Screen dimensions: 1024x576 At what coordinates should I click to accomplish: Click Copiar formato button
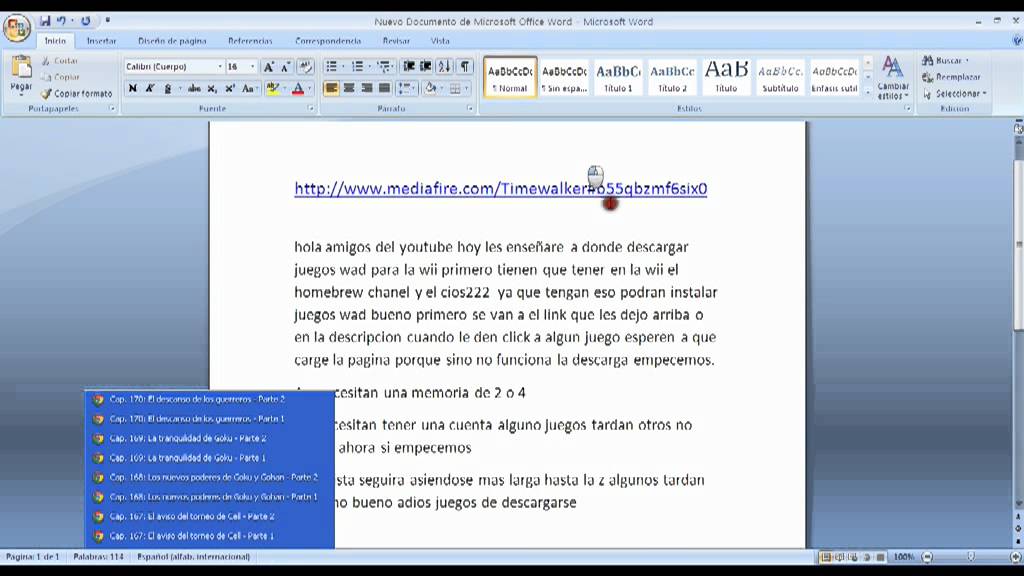point(76,94)
